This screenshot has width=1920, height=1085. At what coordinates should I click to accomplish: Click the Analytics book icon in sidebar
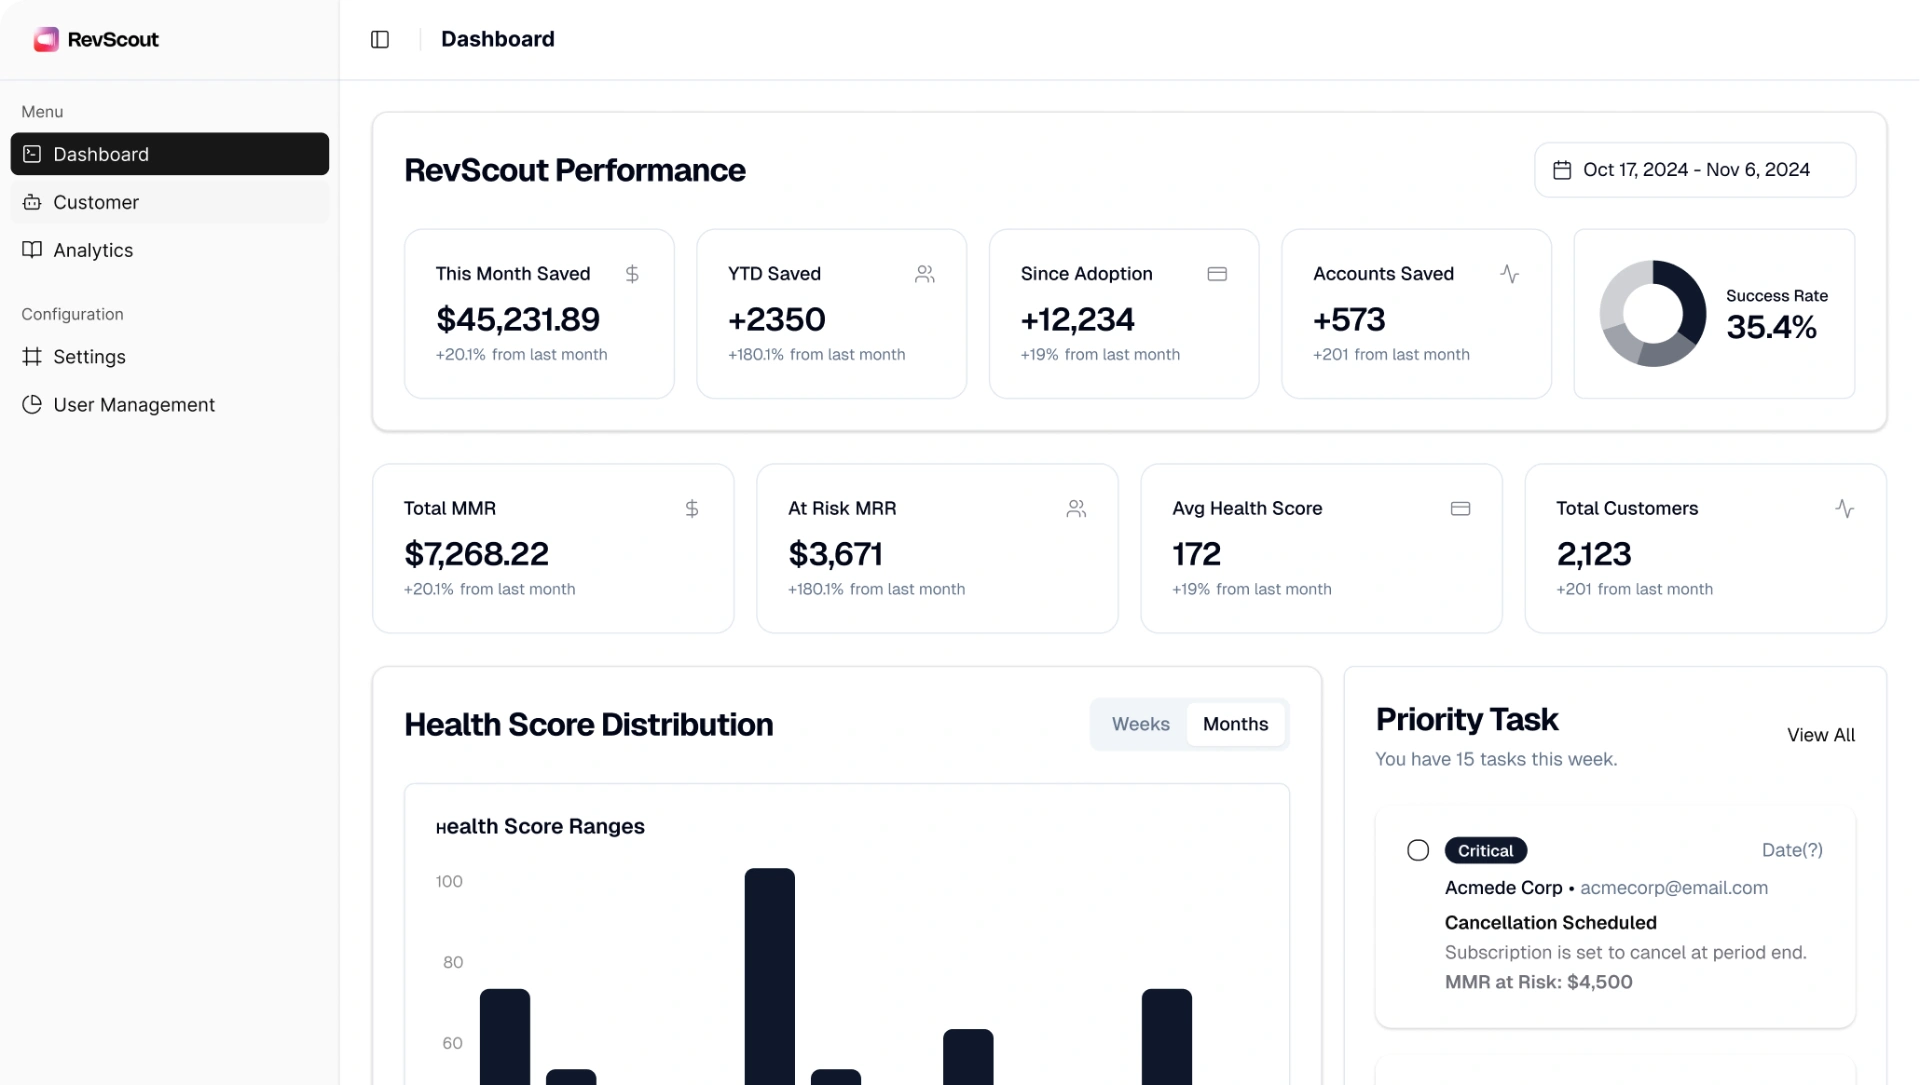pyautogui.click(x=32, y=250)
